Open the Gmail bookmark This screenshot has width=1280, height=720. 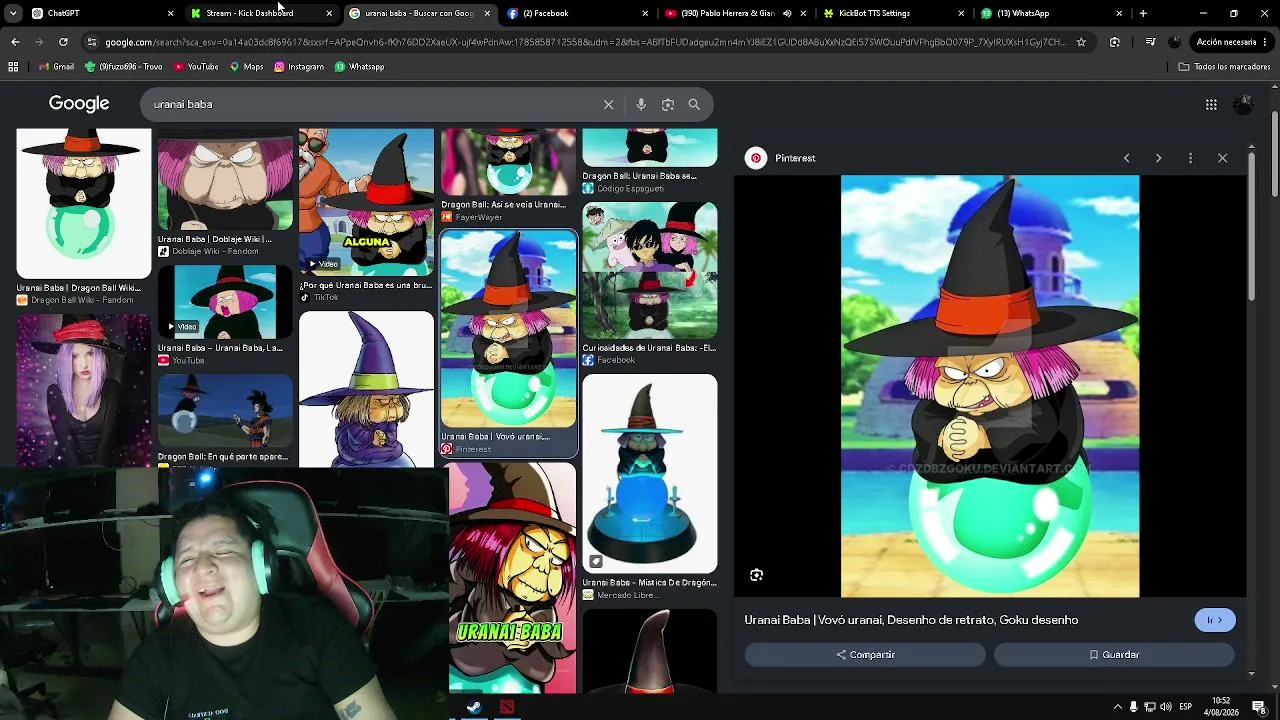56,67
